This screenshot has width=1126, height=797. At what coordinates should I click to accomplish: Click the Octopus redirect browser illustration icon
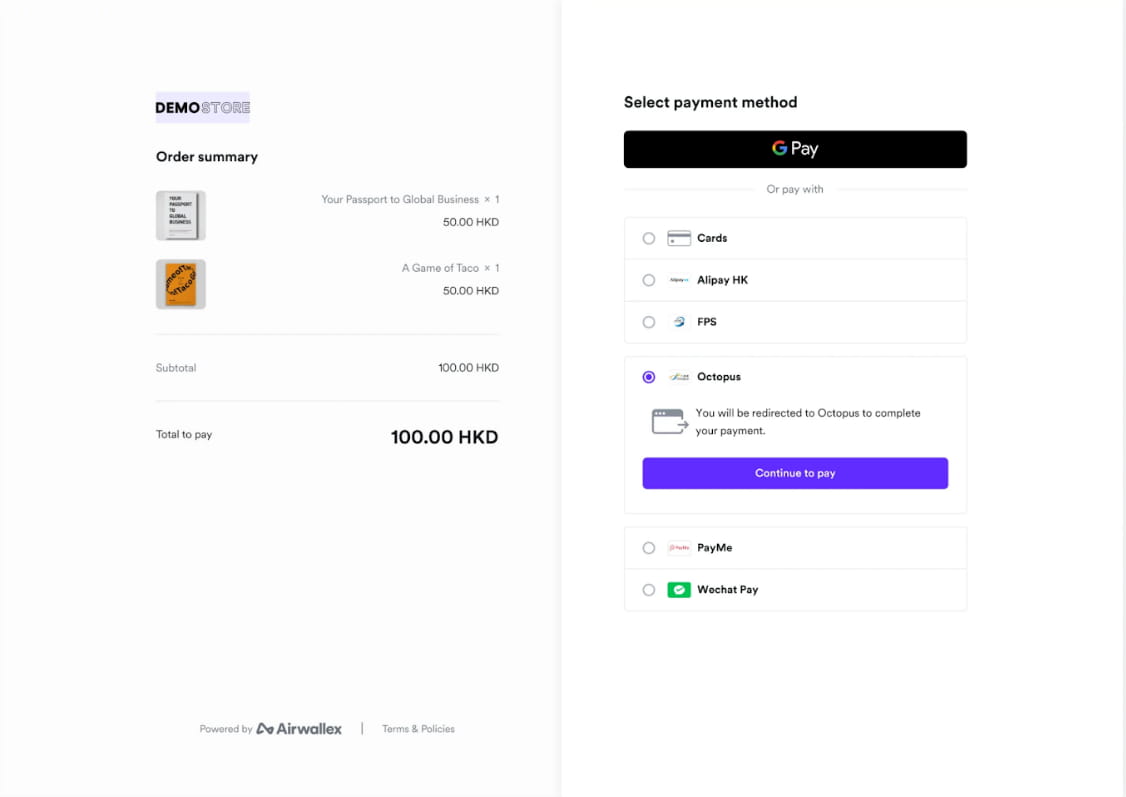click(x=667, y=420)
